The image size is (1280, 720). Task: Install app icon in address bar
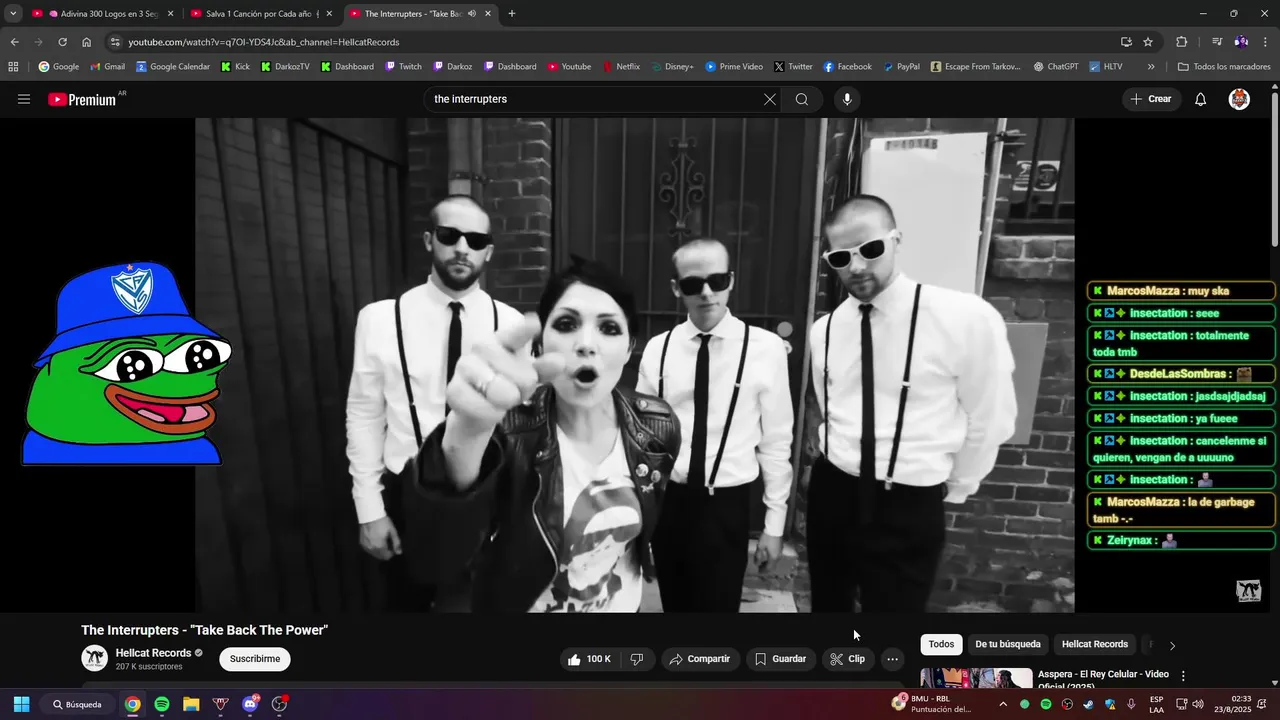pos(1126,42)
